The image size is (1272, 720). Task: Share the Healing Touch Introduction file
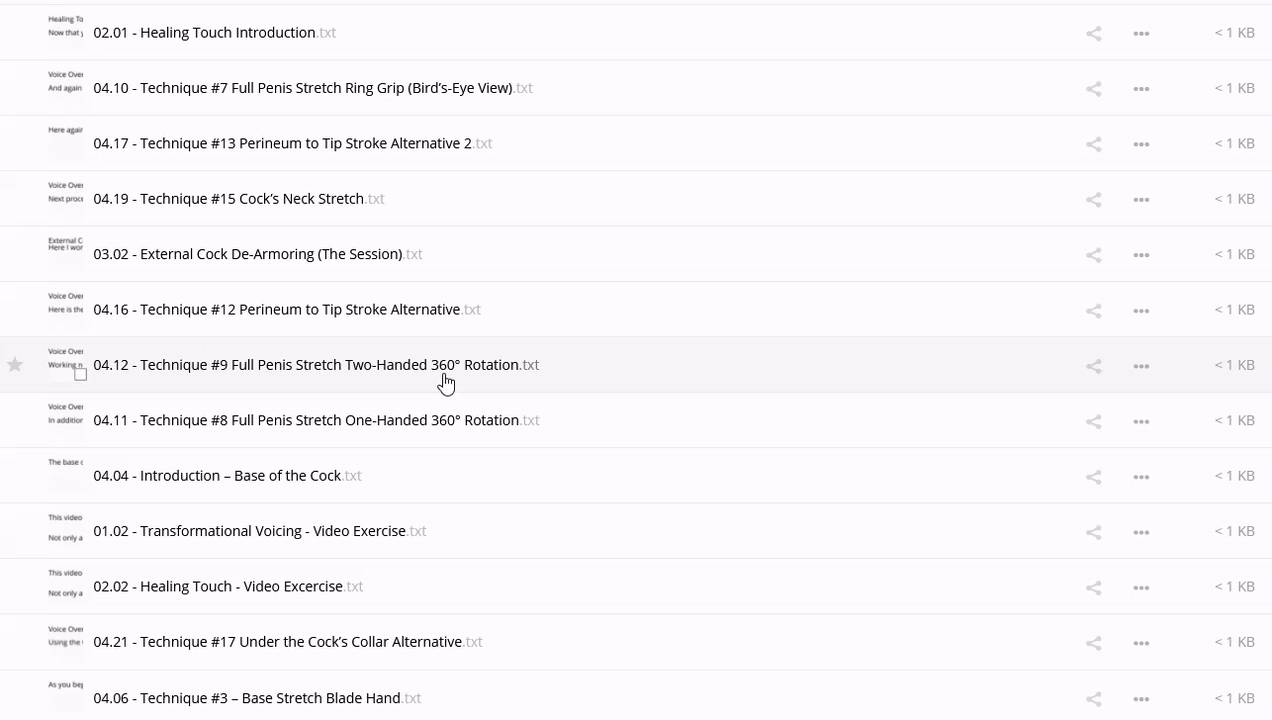coord(1093,34)
